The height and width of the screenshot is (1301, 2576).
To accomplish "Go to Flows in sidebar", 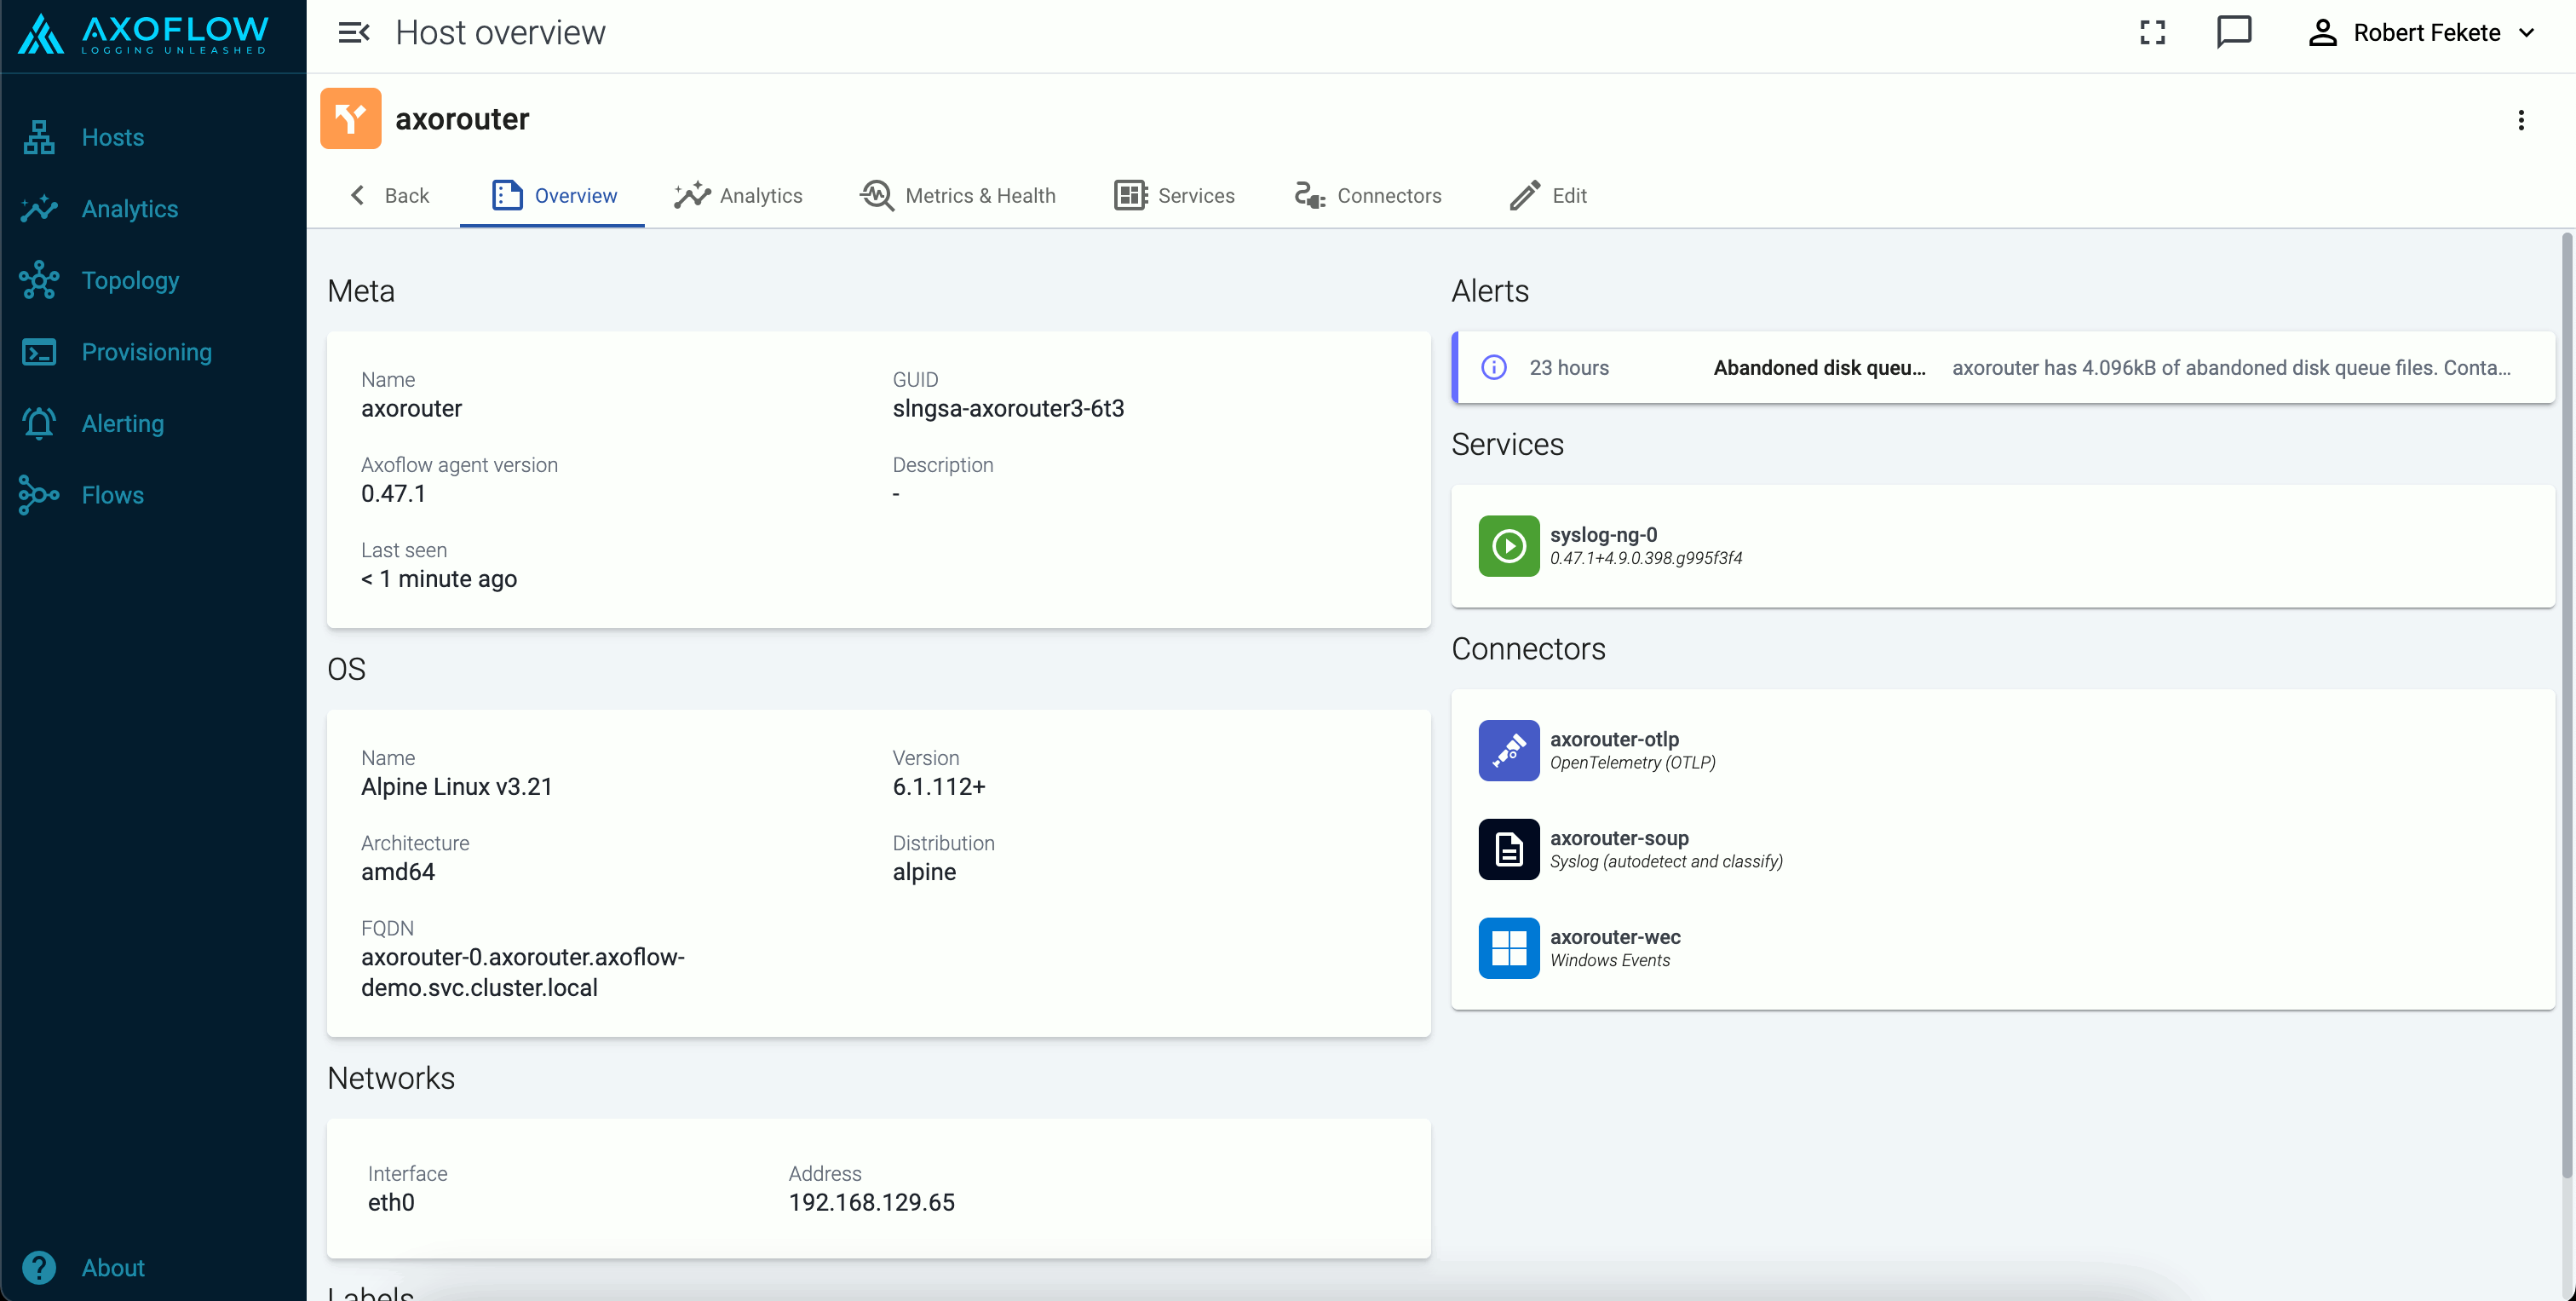I will (x=112, y=495).
